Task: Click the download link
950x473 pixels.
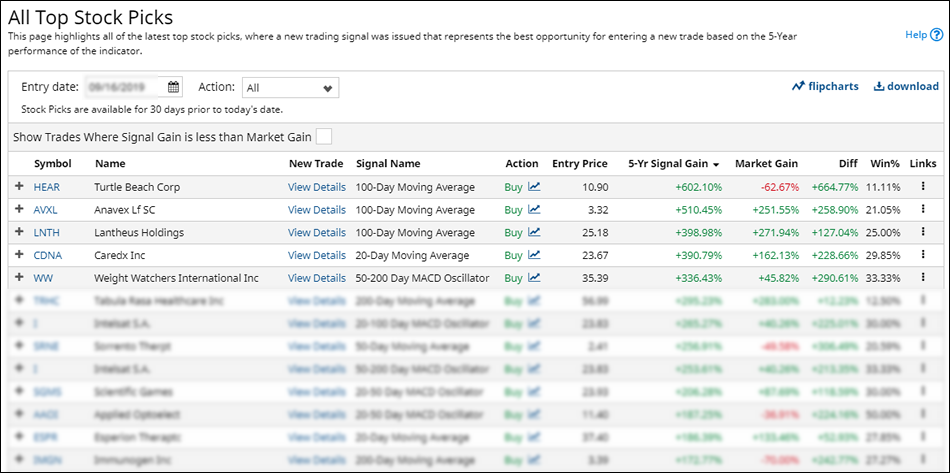Action: (906, 86)
